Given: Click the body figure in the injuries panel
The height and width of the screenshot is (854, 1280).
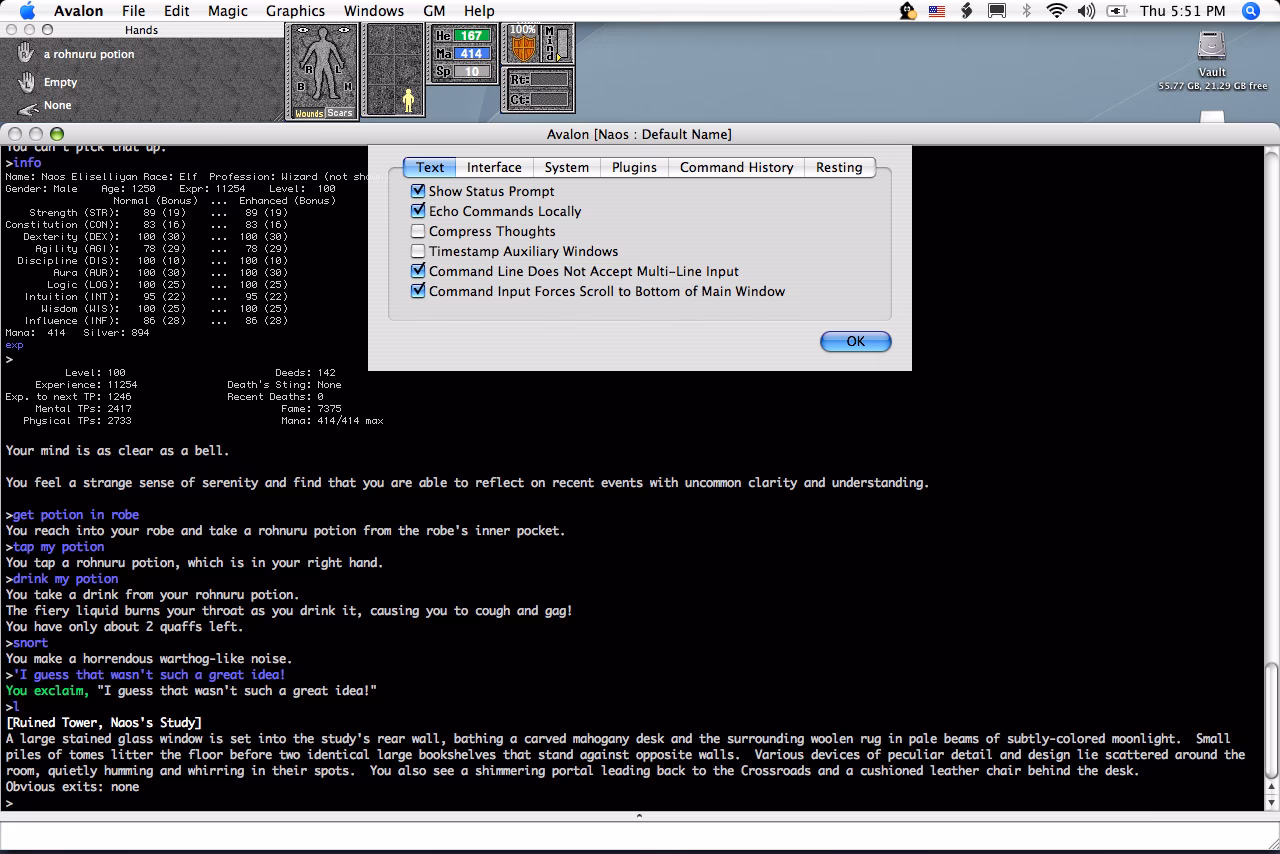Looking at the screenshot, I should coord(322,64).
